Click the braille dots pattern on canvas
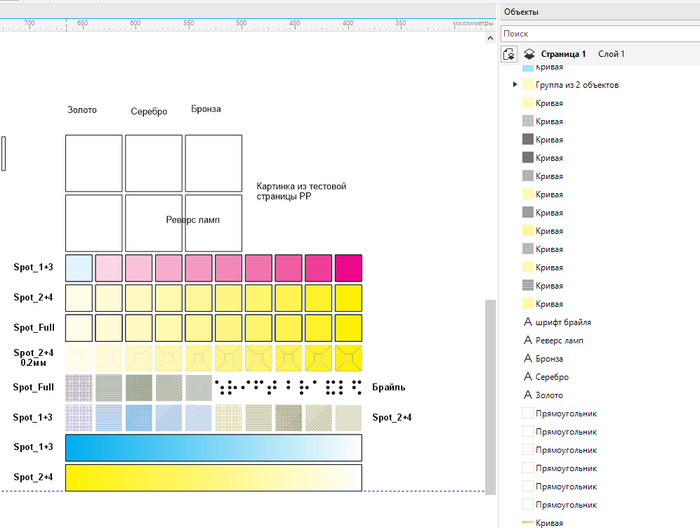 click(x=288, y=387)
